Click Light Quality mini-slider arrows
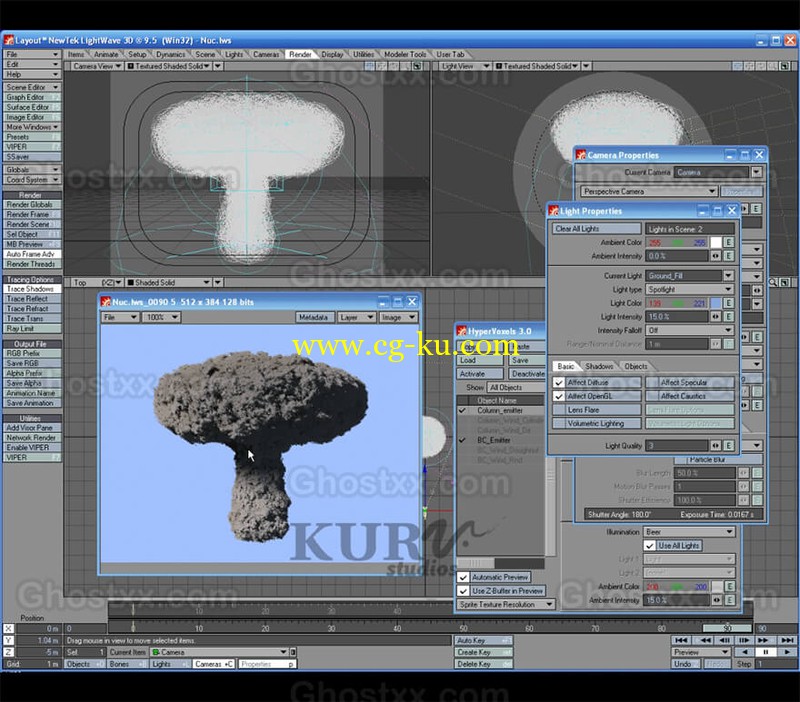This screenshot has width=800, height=702. pos(716,446)
